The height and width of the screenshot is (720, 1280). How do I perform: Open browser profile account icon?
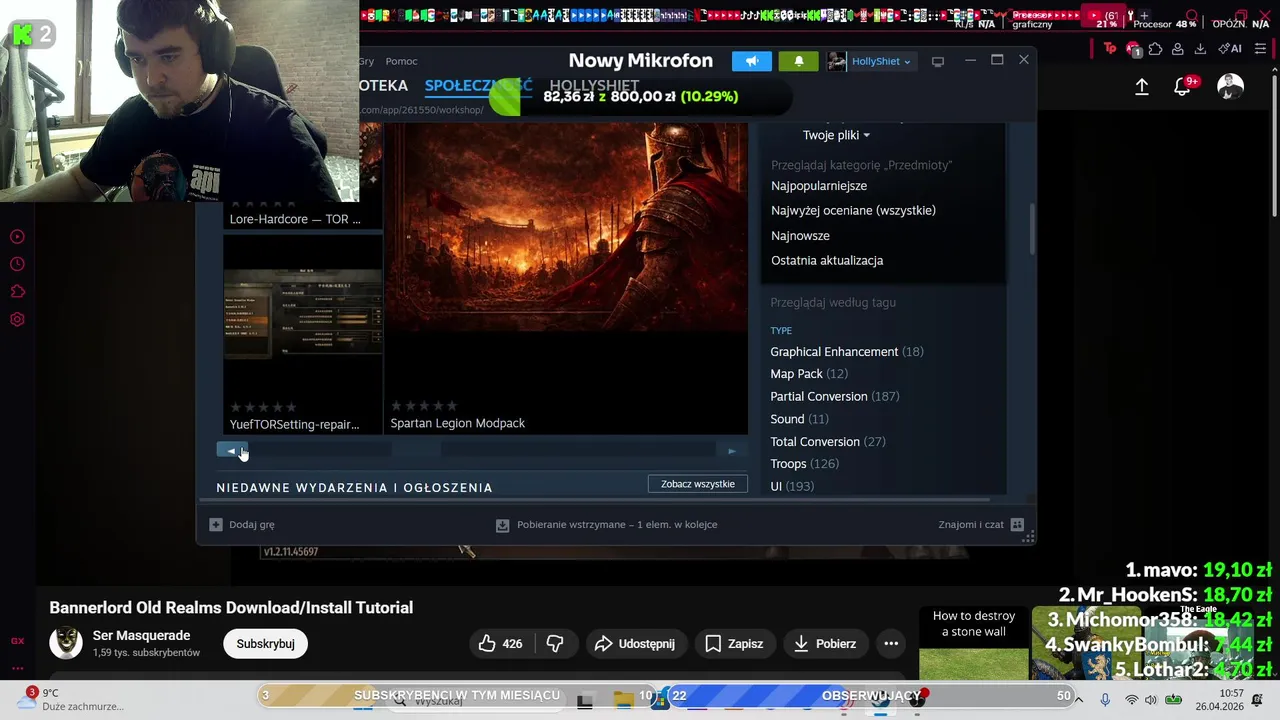pyautogui.click(x=1178, y=49)
